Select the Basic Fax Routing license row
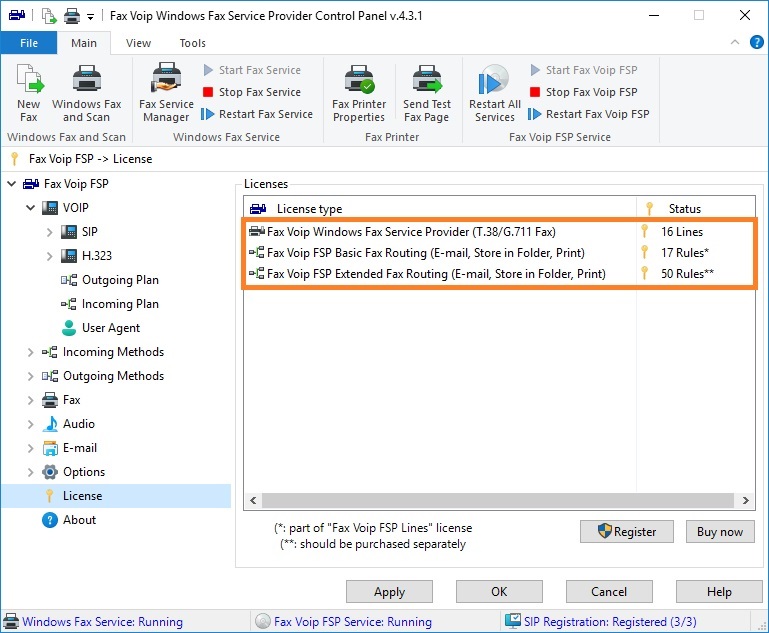 (499, 253)
